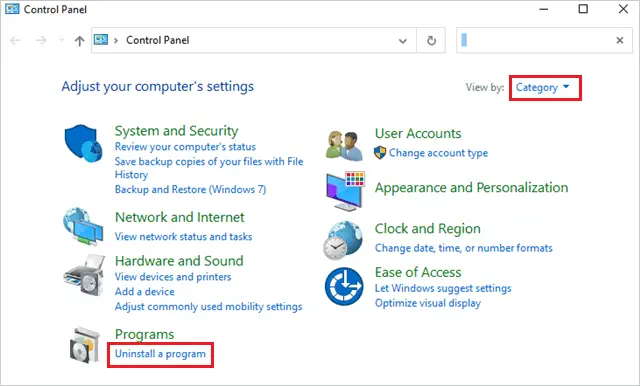Open the recent locations dropdown arrow
The height and width of the screenshot is (386, 640).
pos(61,40)
